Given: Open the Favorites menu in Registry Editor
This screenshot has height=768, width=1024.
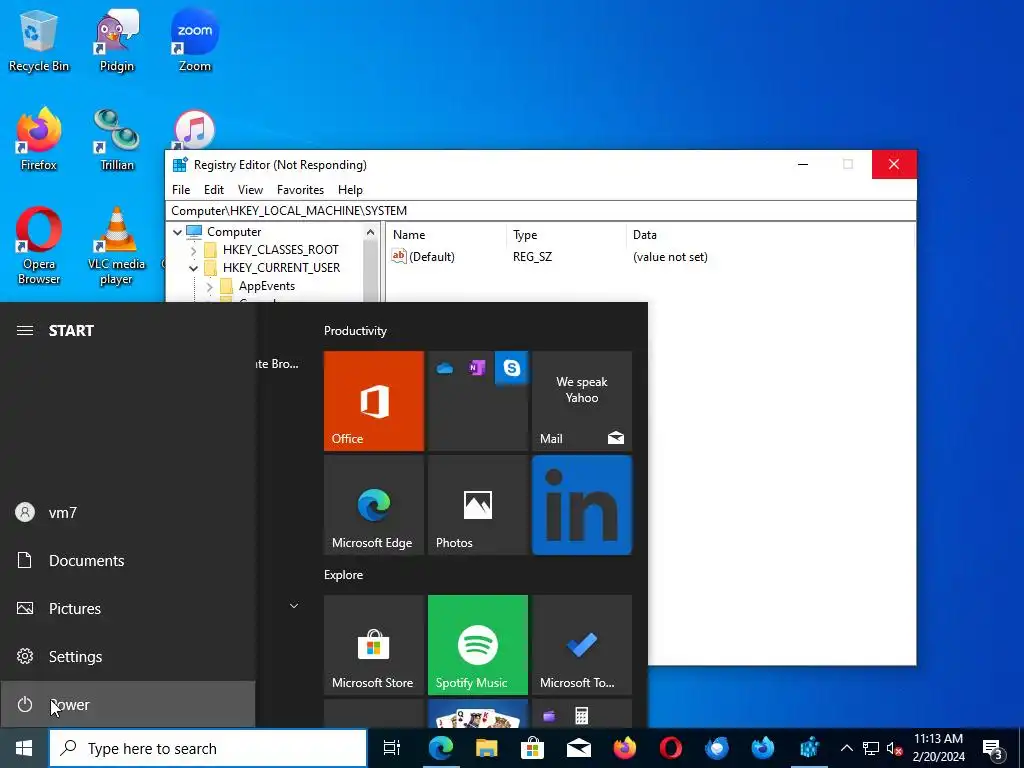Looking at the screenshot, I should (x=300, y=190).
